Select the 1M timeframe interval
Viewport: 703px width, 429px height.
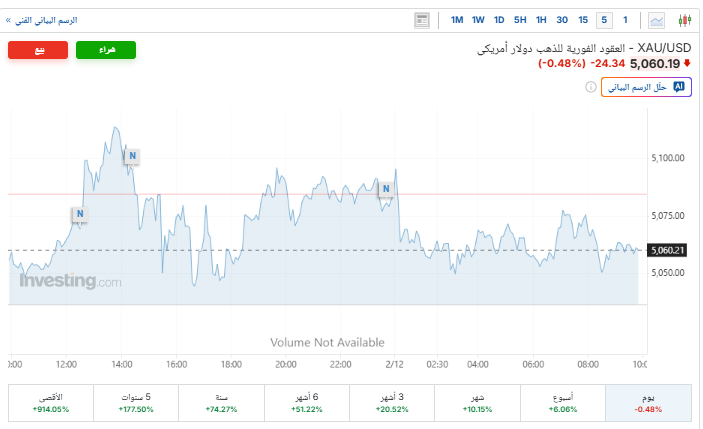tap(457, 20)
